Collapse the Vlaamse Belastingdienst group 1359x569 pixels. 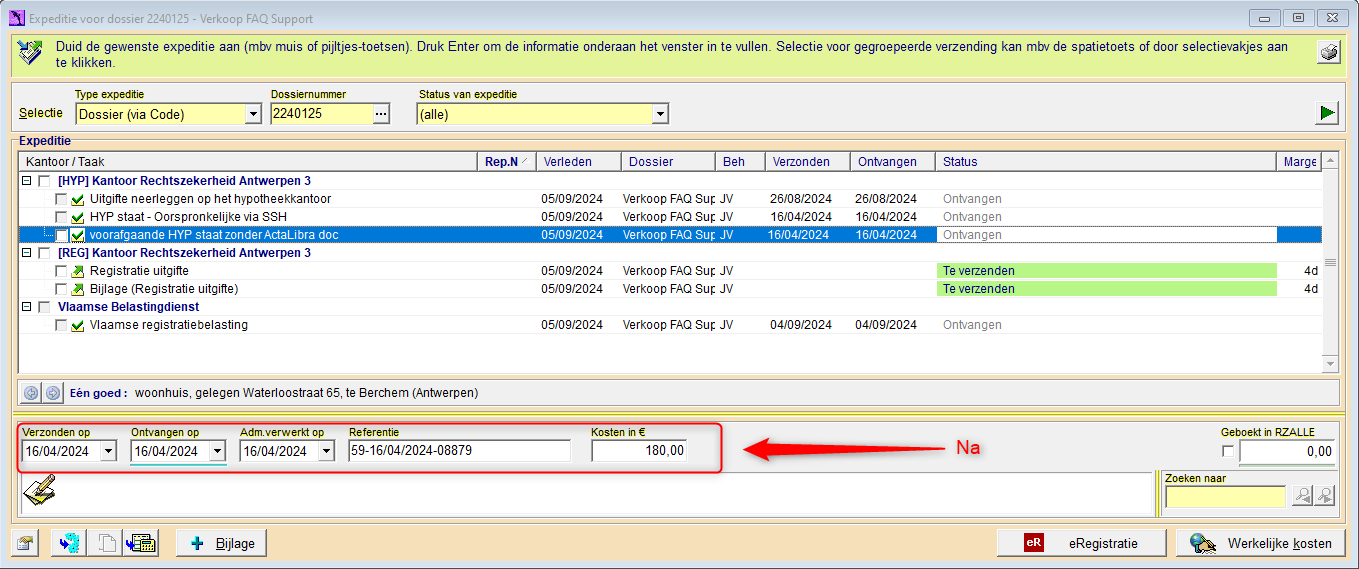click(x=26, y=307)
